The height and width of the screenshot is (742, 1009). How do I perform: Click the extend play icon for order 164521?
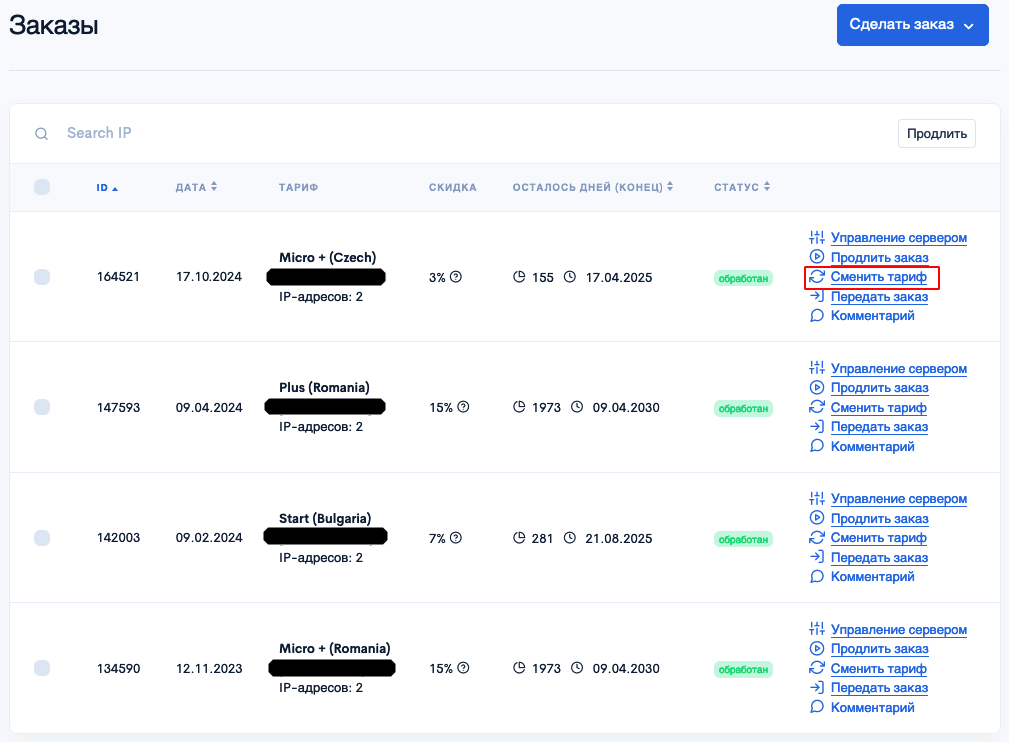click(817, 257)
